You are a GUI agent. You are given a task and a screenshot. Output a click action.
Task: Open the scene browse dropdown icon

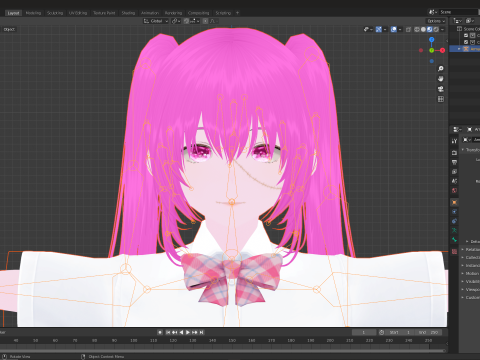tap(433, 12)
